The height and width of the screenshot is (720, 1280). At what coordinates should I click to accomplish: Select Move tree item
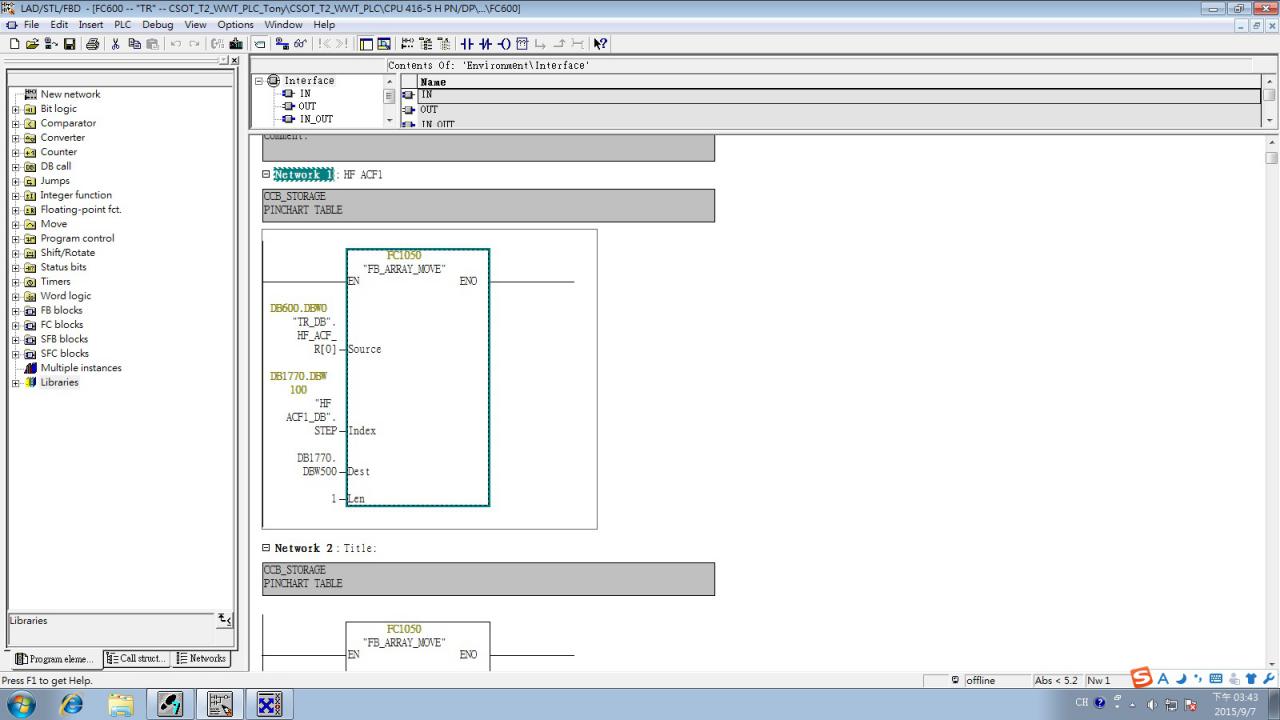pos(54,224)
